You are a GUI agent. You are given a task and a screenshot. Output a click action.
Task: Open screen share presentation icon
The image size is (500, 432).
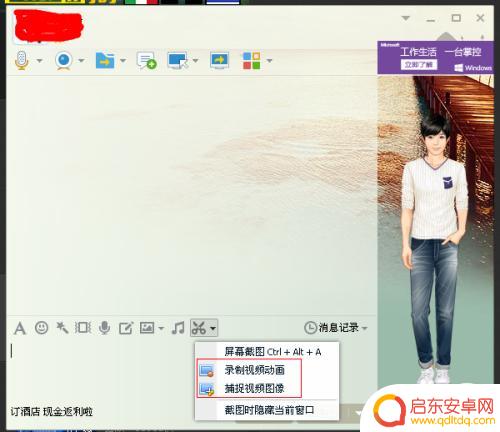pyautogui.click(x=219, y=61)
